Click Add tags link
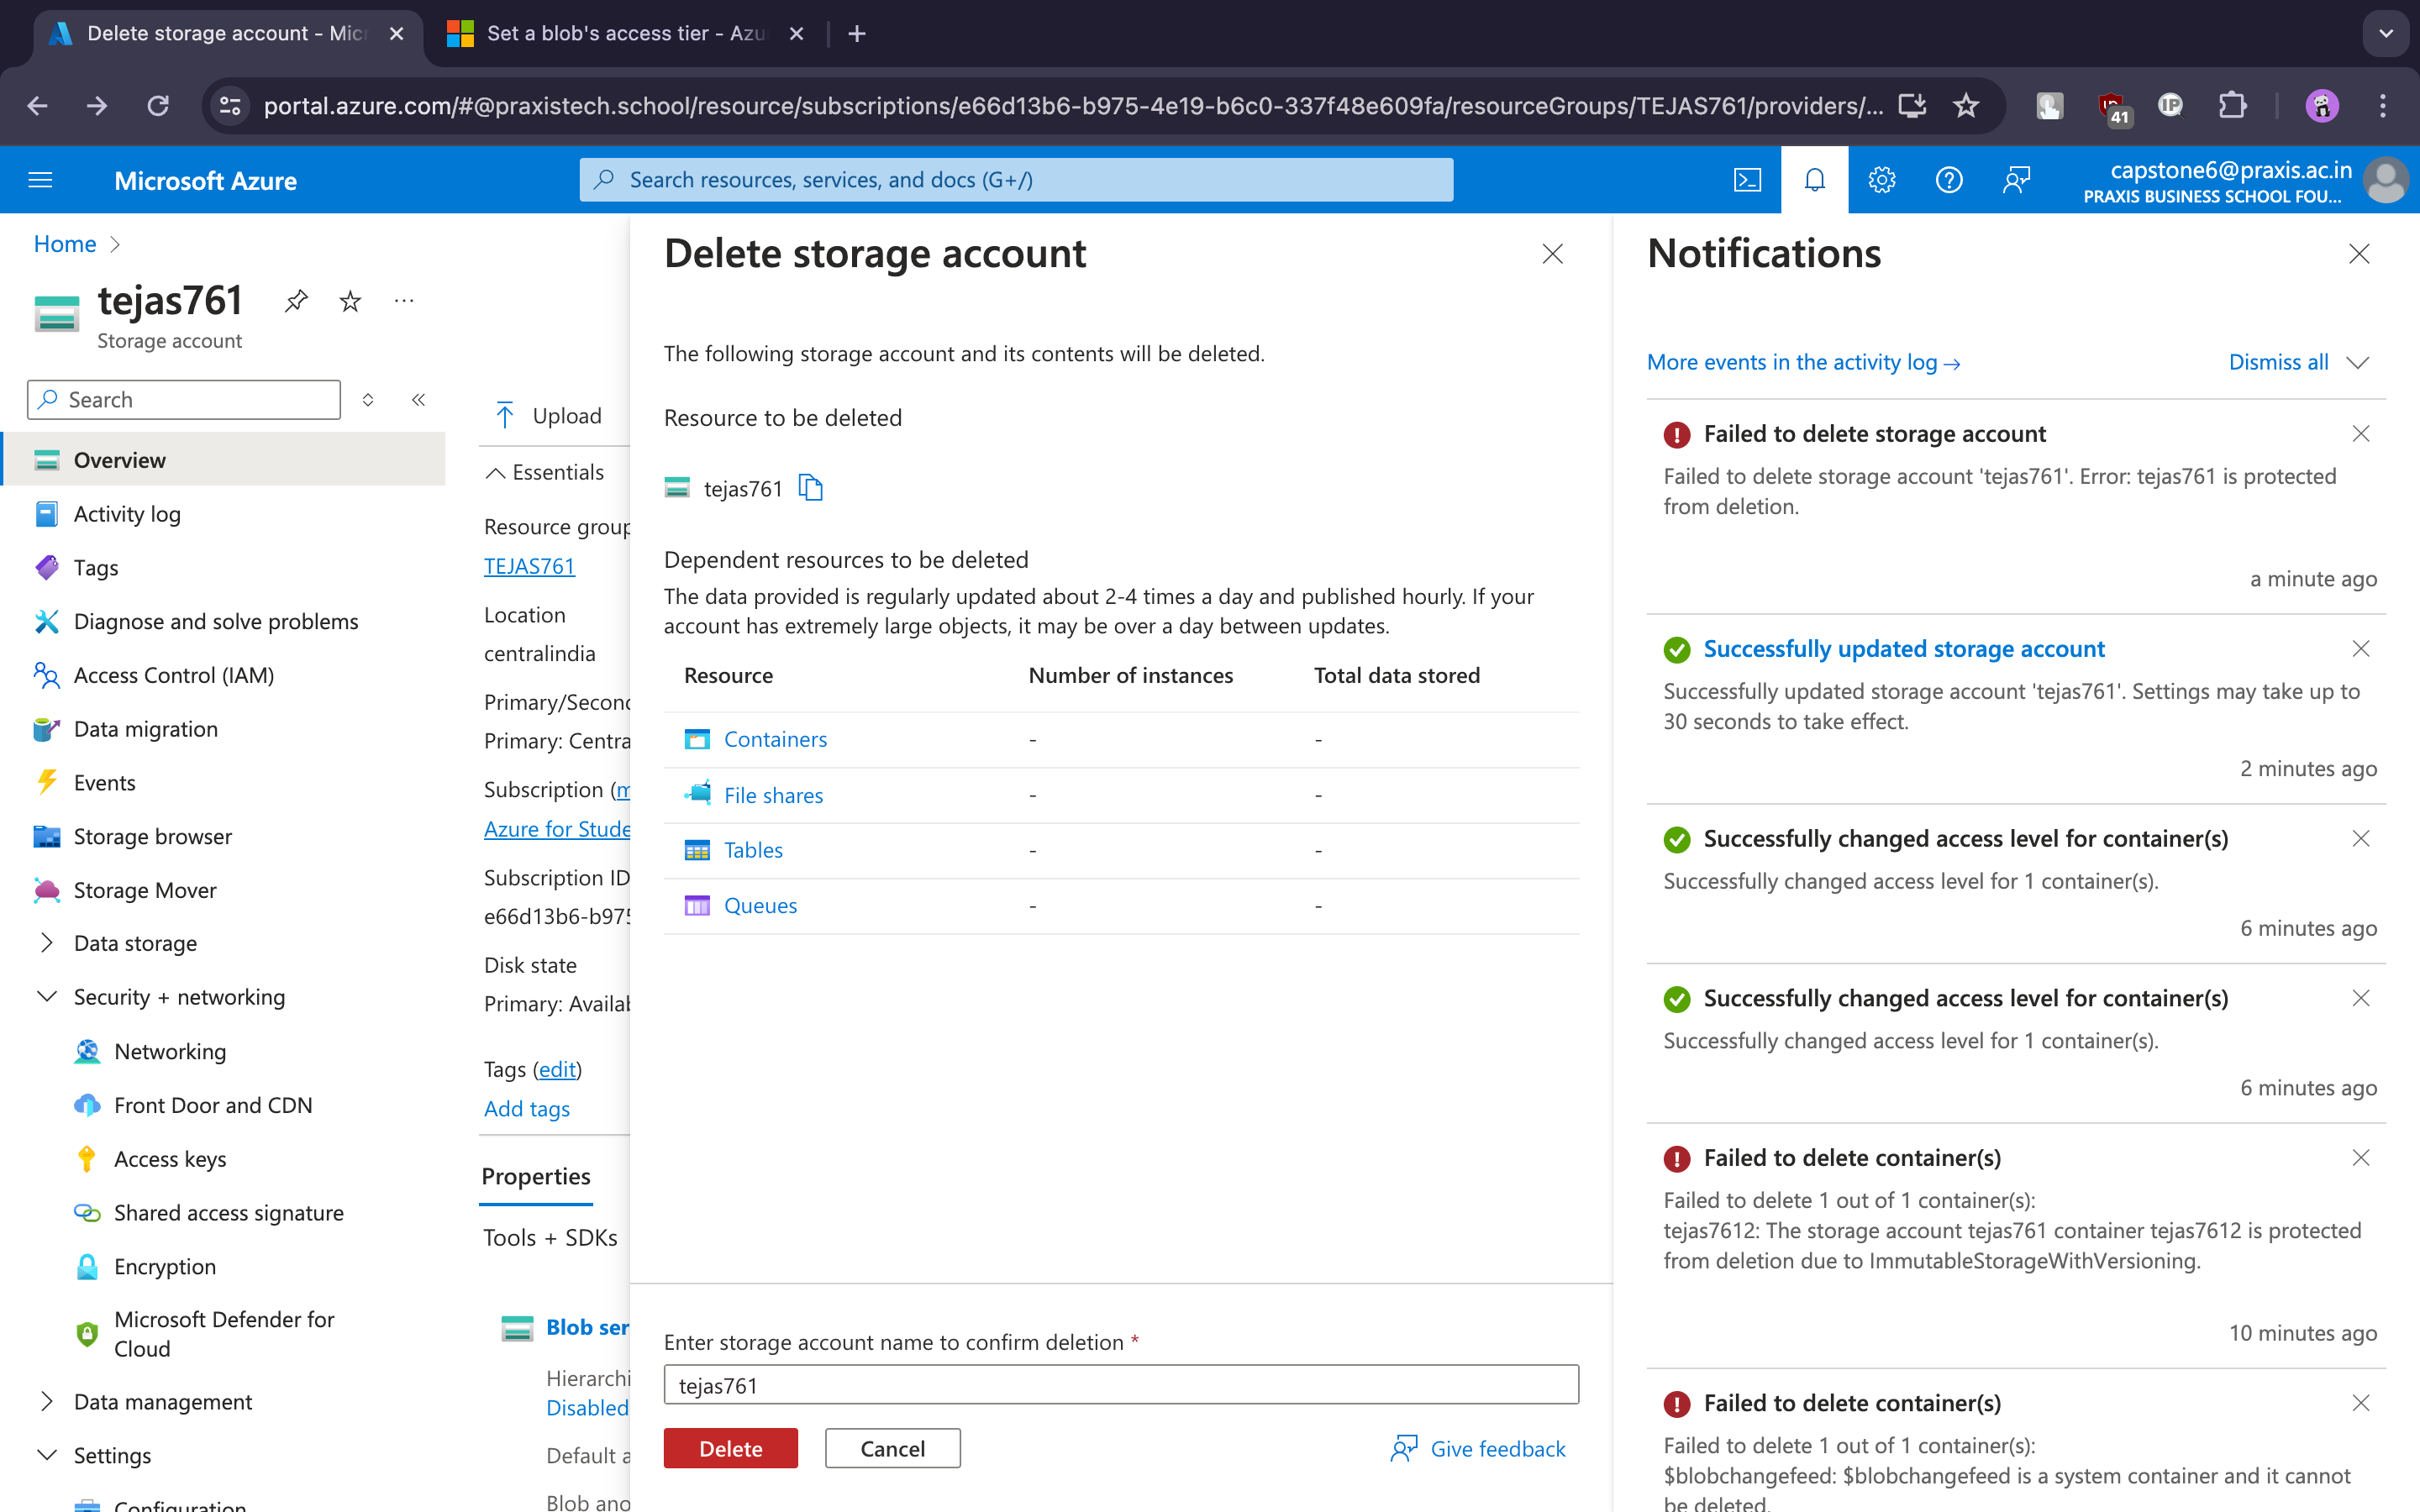The width and height of the screenshot is (2420, 1512). (x=527, y=1109)
